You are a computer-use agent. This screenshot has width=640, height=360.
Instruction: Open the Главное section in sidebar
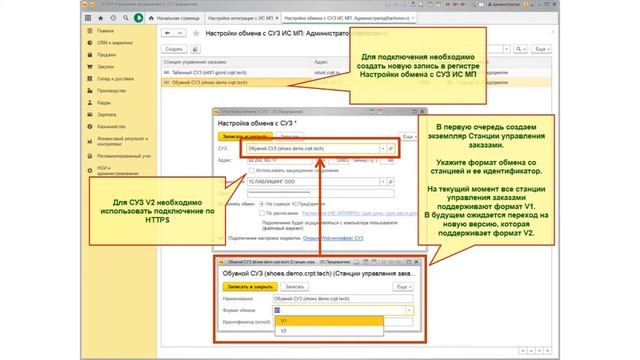coord(105,31)
